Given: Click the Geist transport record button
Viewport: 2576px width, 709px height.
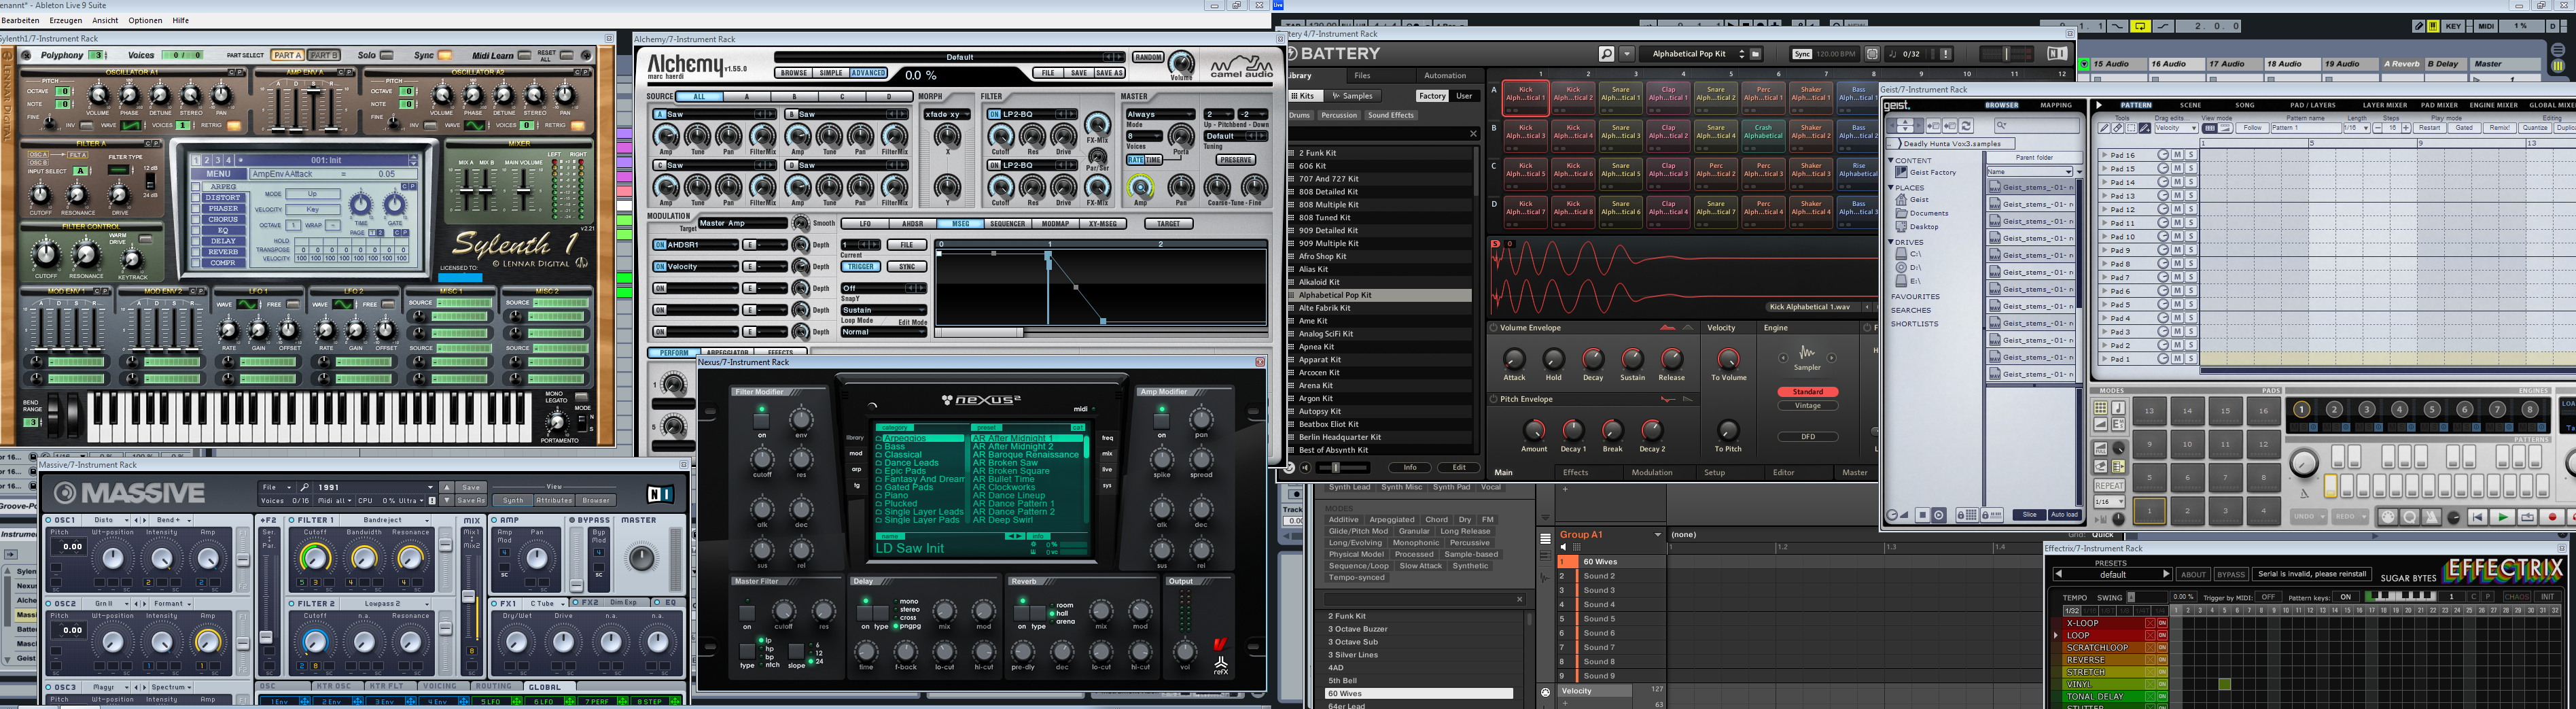Looking at the screenshot, I should pyautogui.click(x=2553, y=517).
